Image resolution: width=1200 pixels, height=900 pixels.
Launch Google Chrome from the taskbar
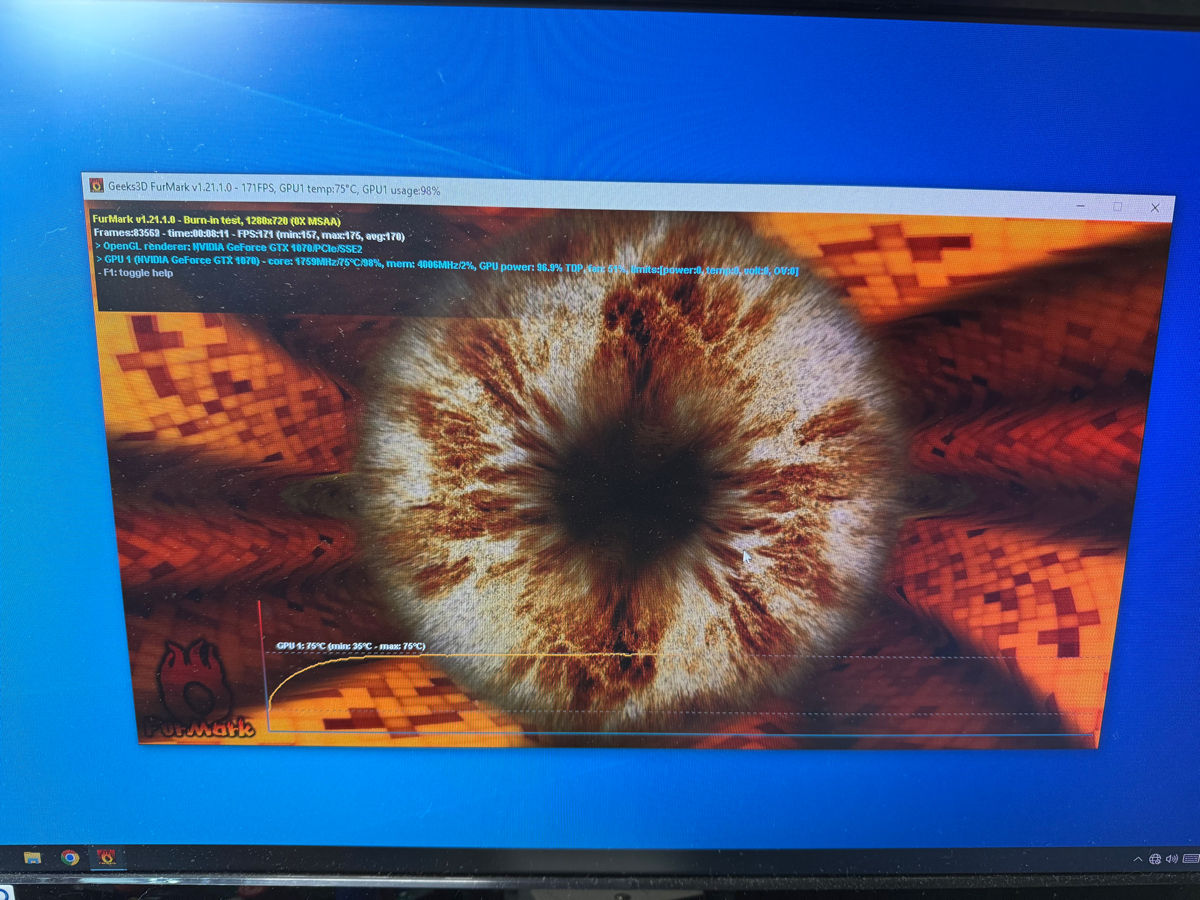pos(69,858)
